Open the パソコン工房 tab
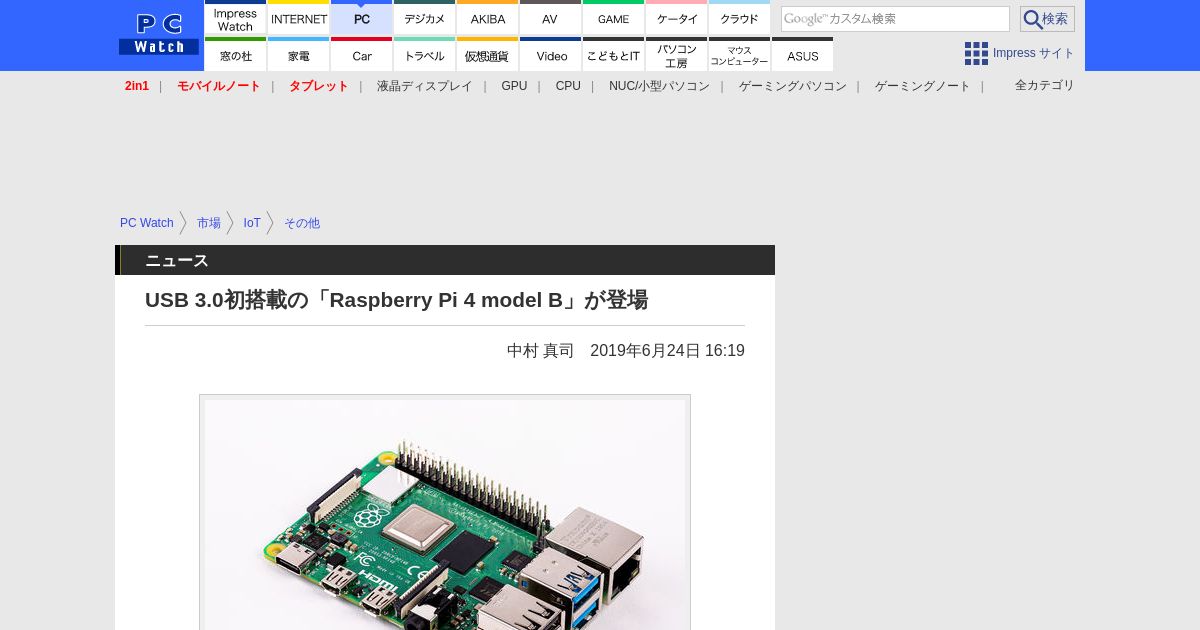This screenshot has width=1200, height=630. point(676,54)
